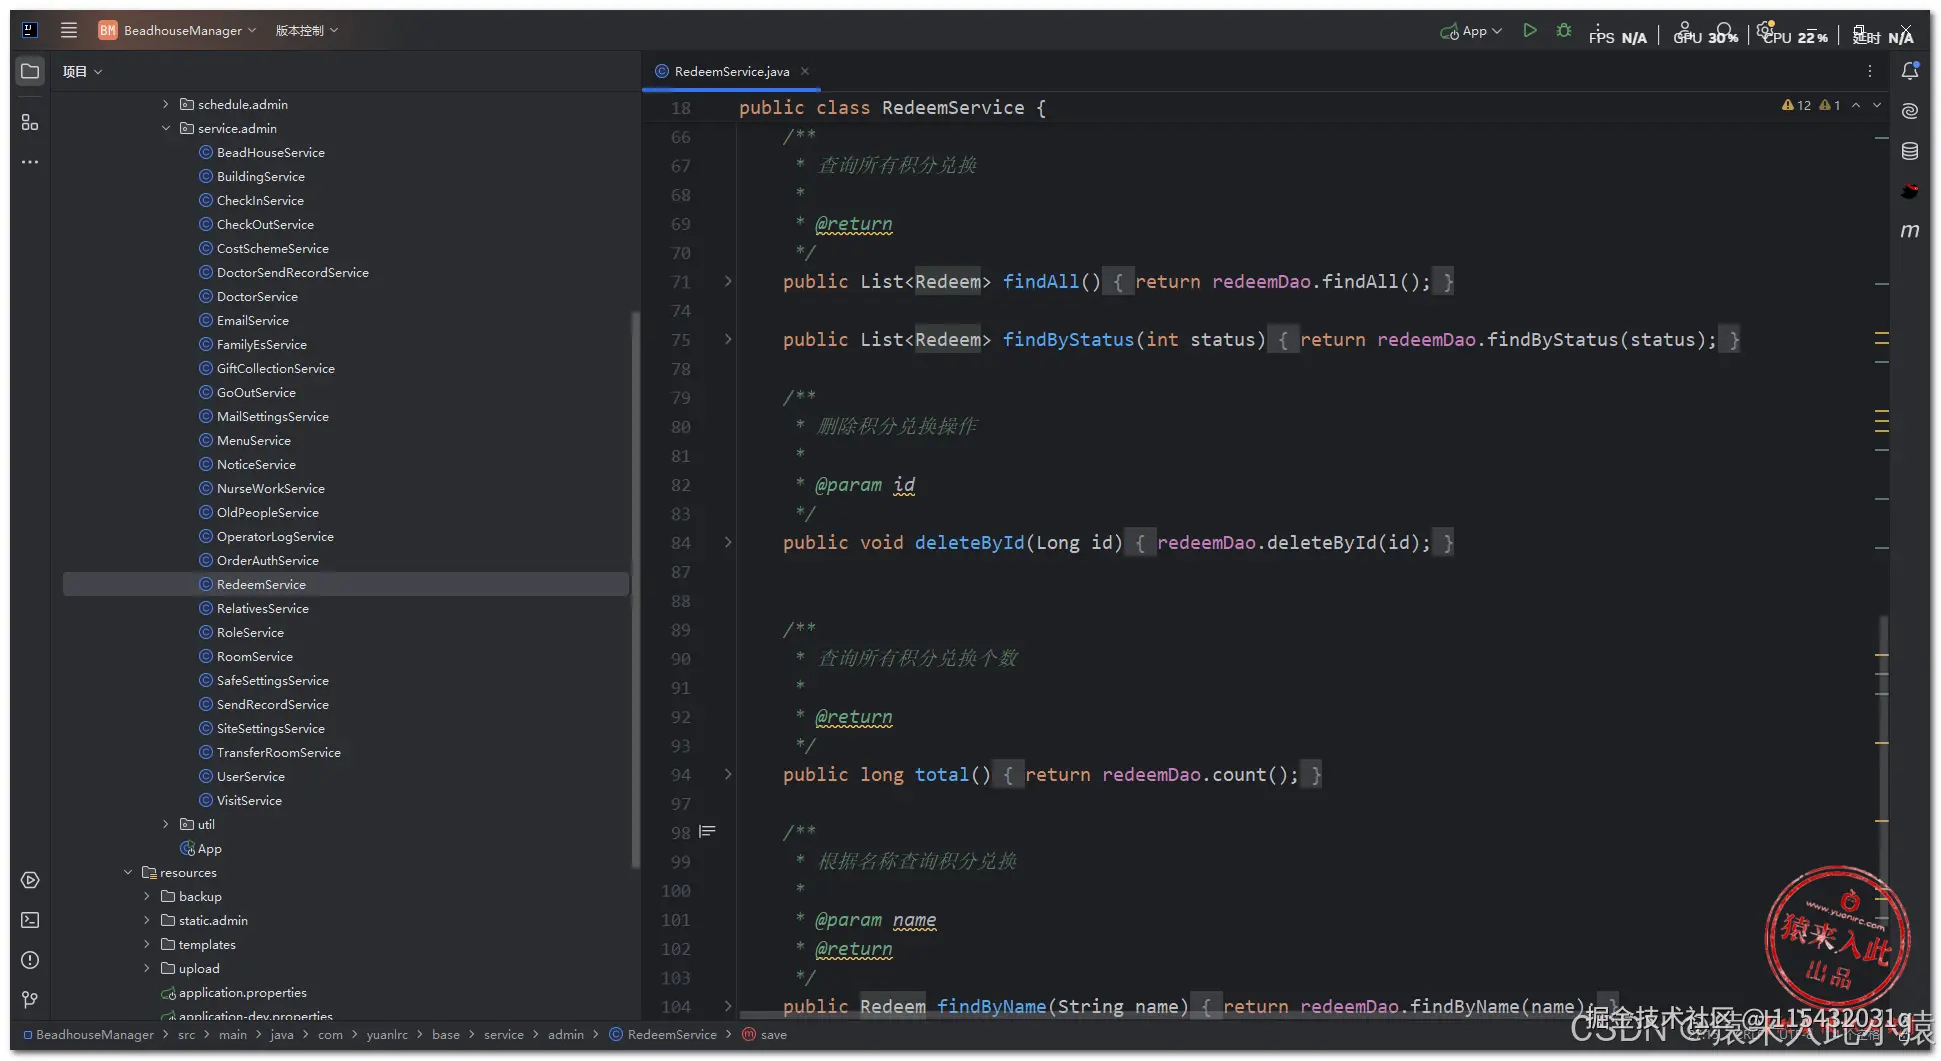Collapse the resources folder

click(x=128, y=872)
